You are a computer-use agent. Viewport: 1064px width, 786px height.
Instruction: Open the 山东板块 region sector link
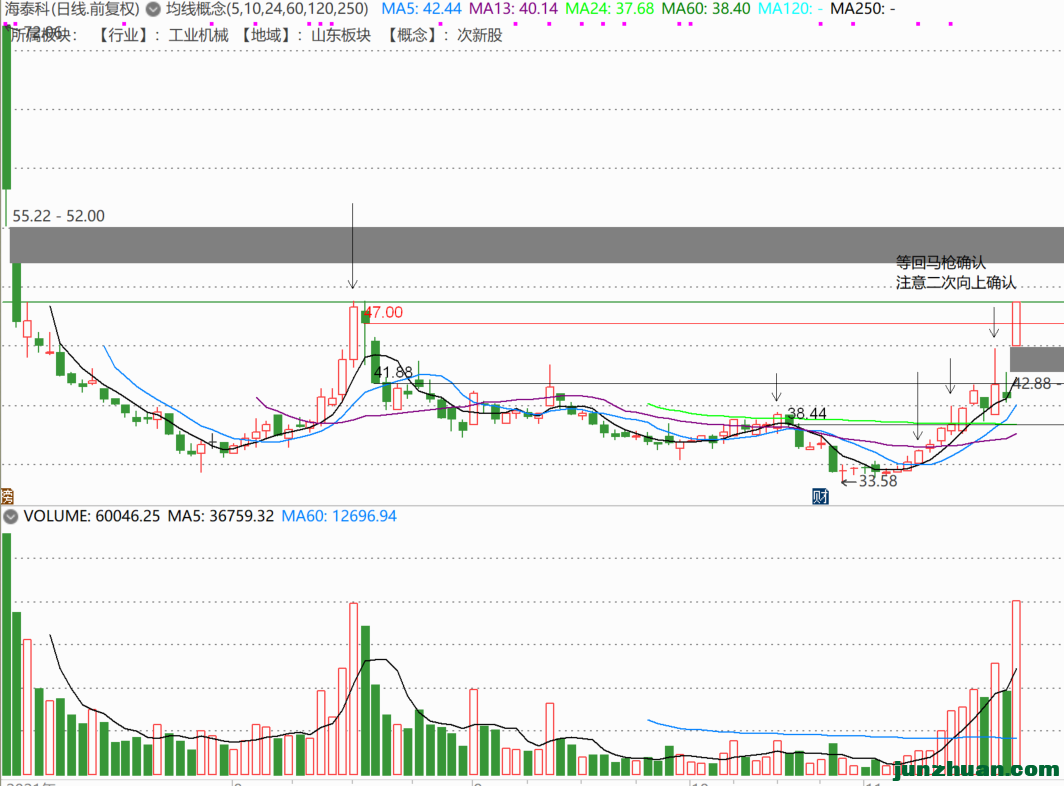coord(341,35)
